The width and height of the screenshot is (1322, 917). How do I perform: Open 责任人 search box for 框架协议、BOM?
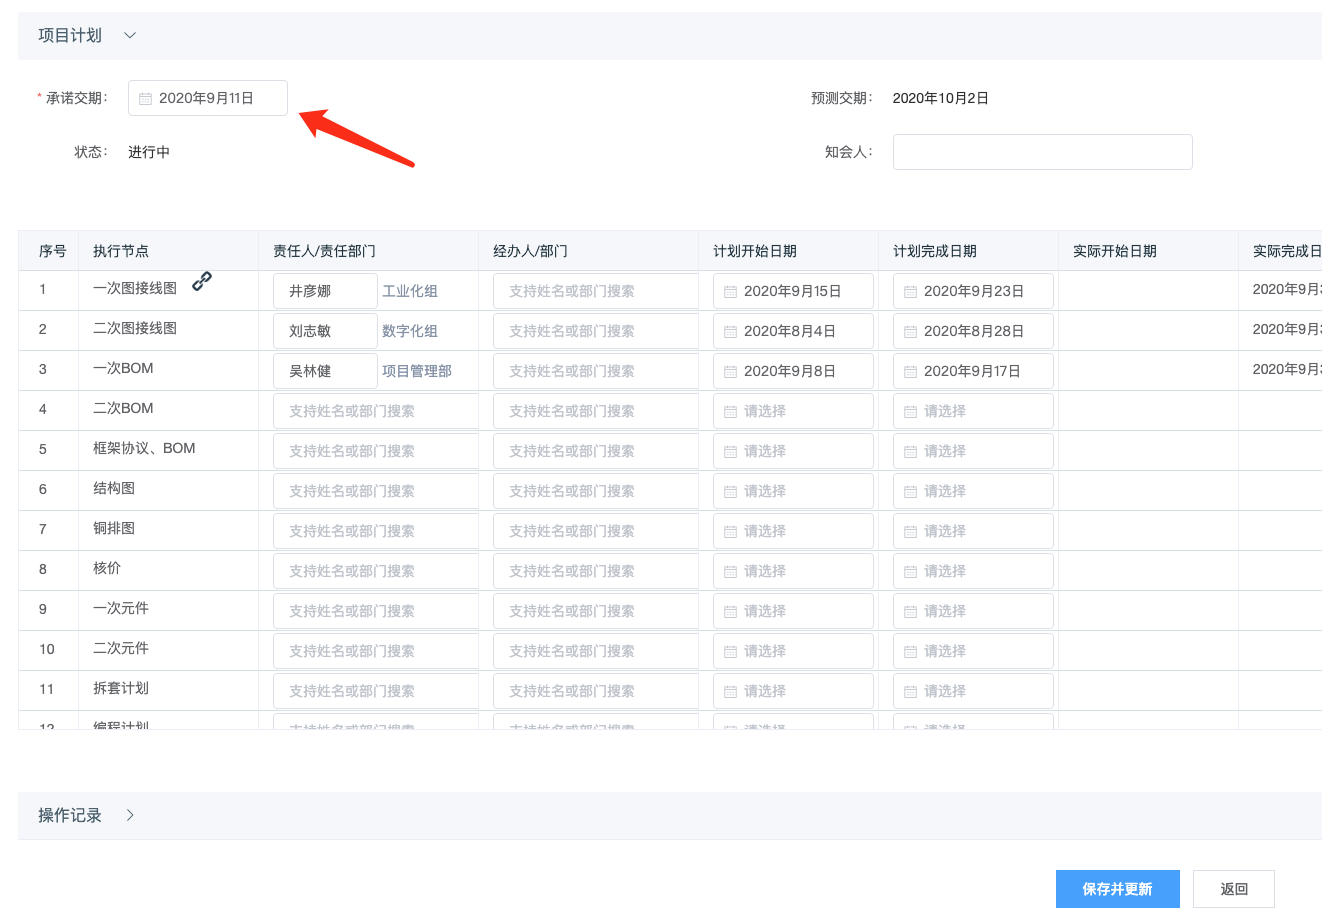[x=374, y=451]
